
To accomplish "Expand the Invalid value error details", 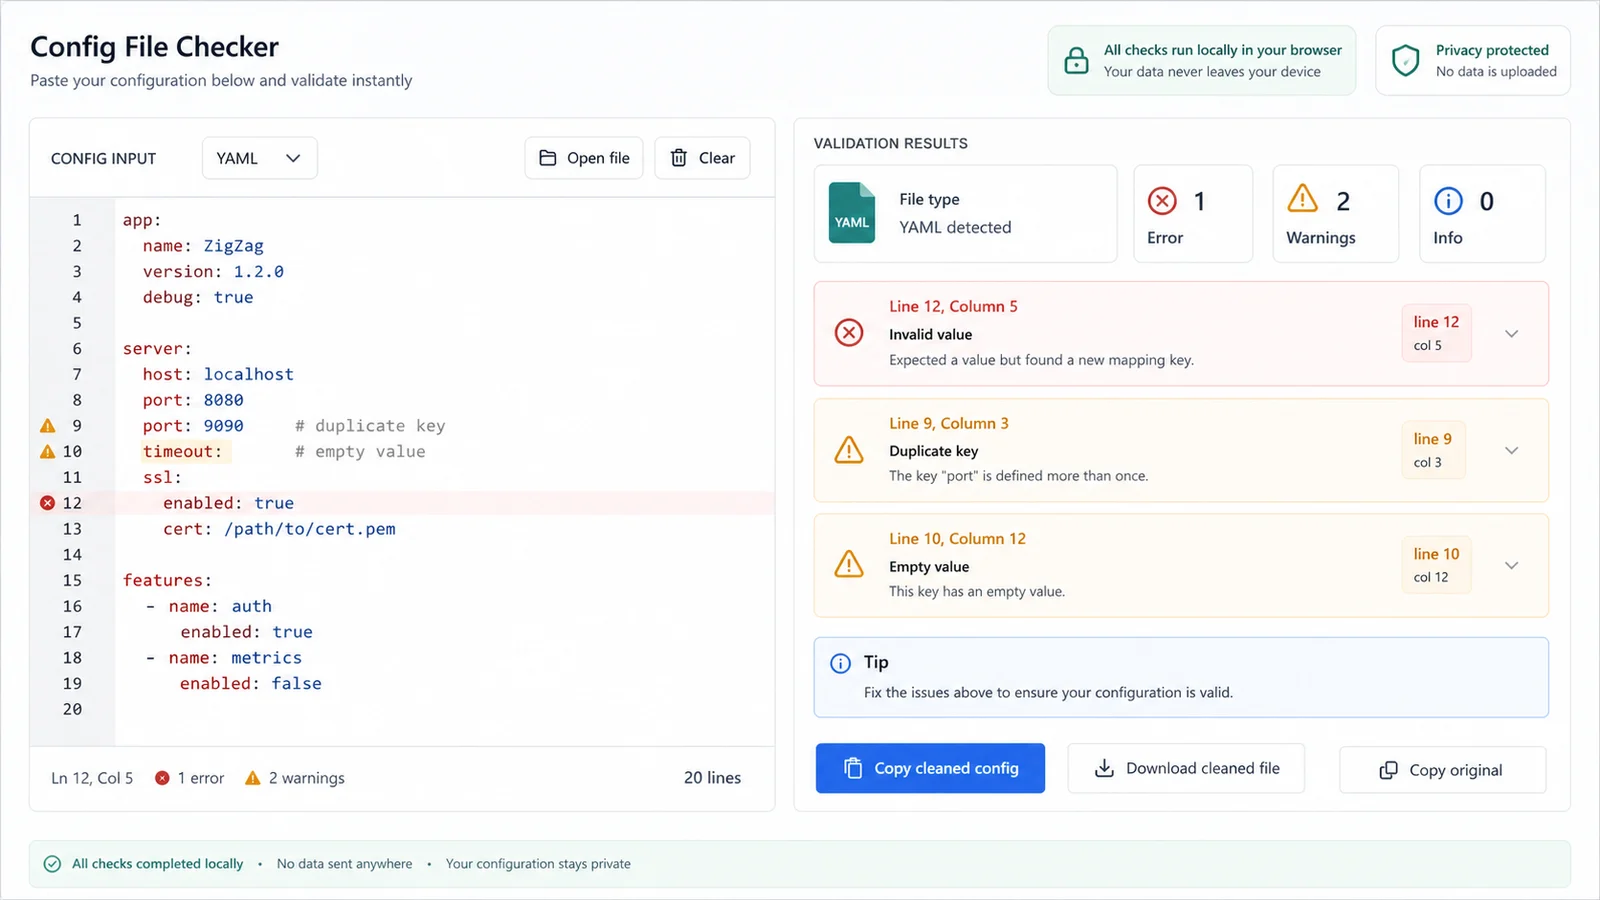I will point(1512,334).
